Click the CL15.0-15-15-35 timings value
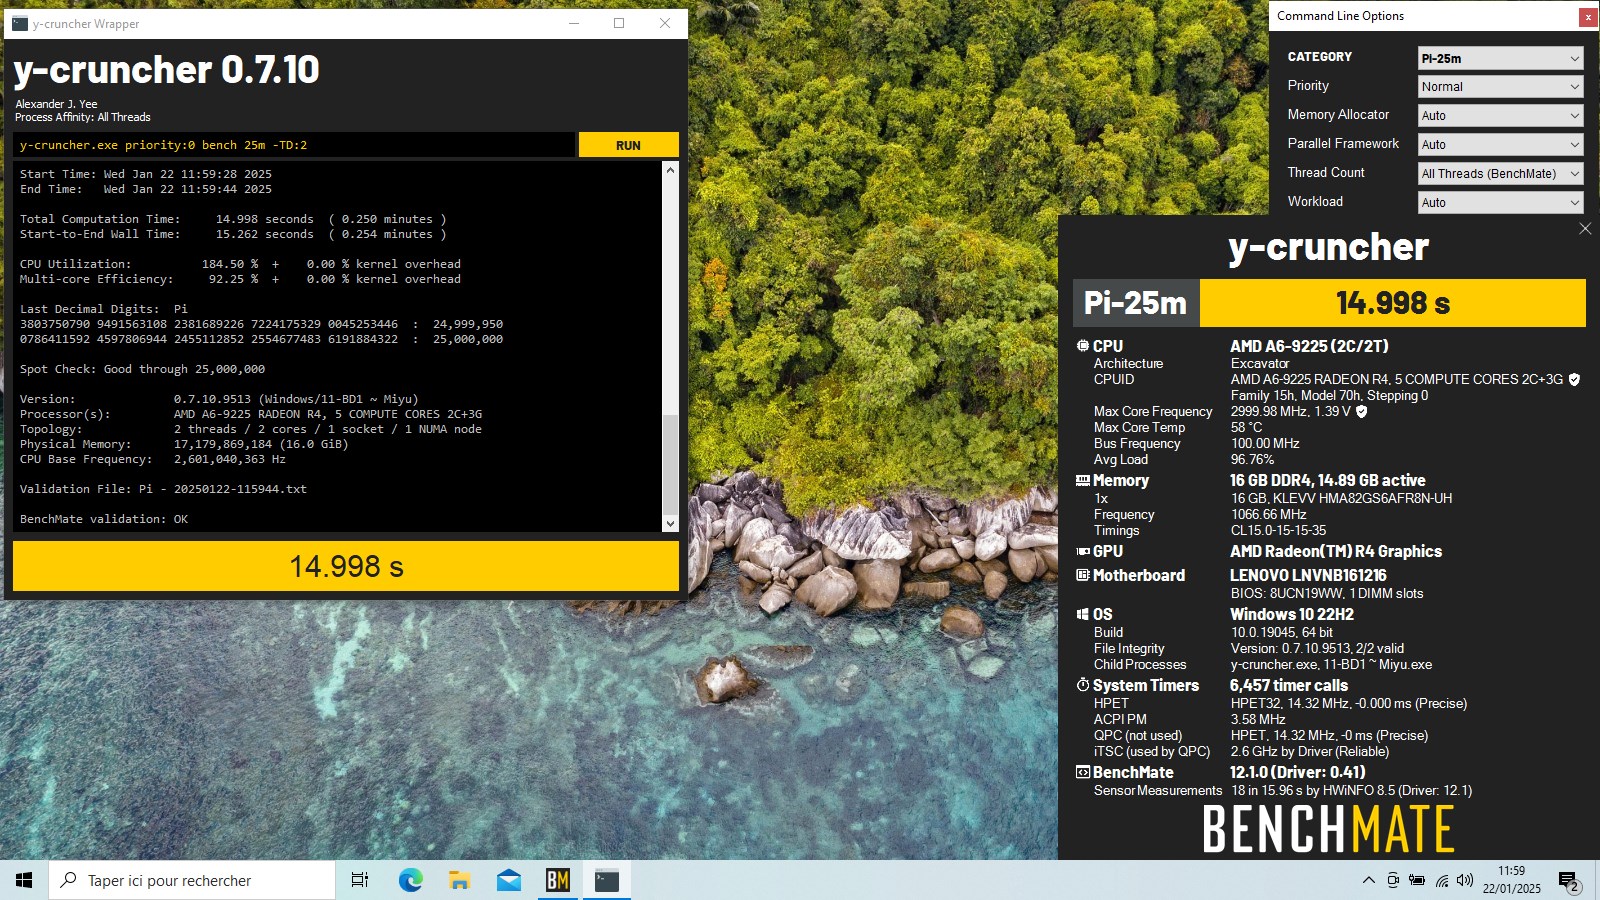This screenshot has height=900, width=1600. tap(1279, 531)
